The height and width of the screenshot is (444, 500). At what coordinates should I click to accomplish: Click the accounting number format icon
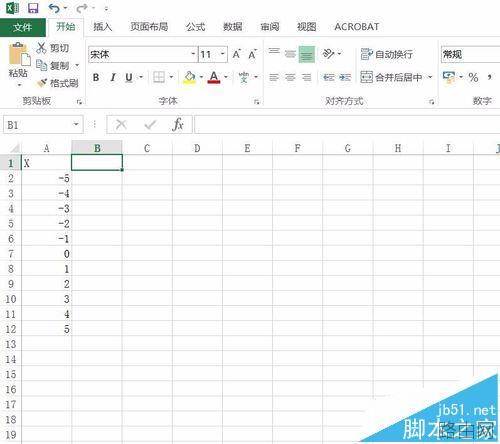pyautogui.click(x=449, y=77)
